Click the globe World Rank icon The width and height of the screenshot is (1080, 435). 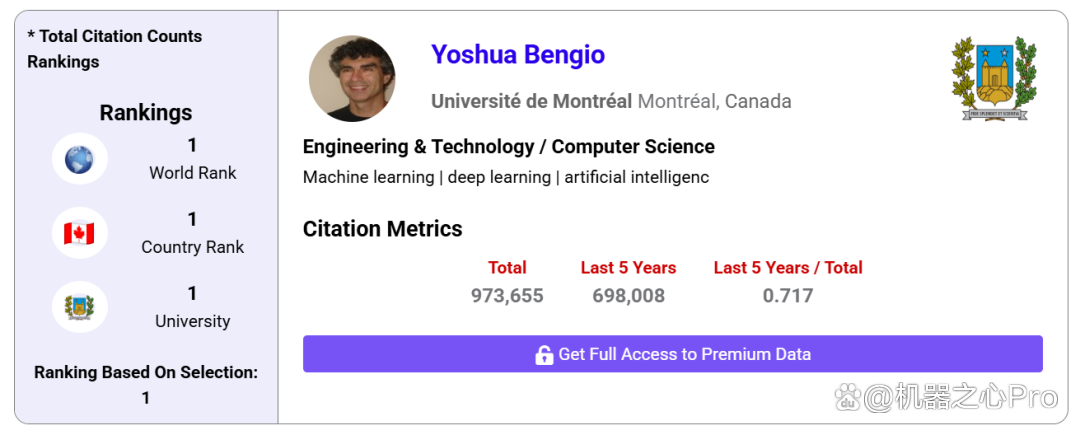pos(79,159)
